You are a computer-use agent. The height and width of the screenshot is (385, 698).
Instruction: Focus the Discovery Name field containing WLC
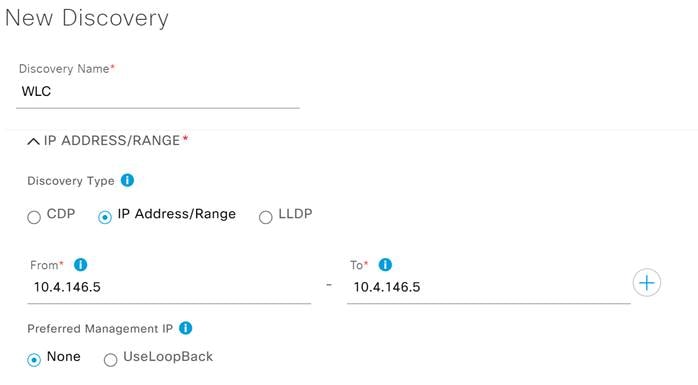click(x=158, y=92)
